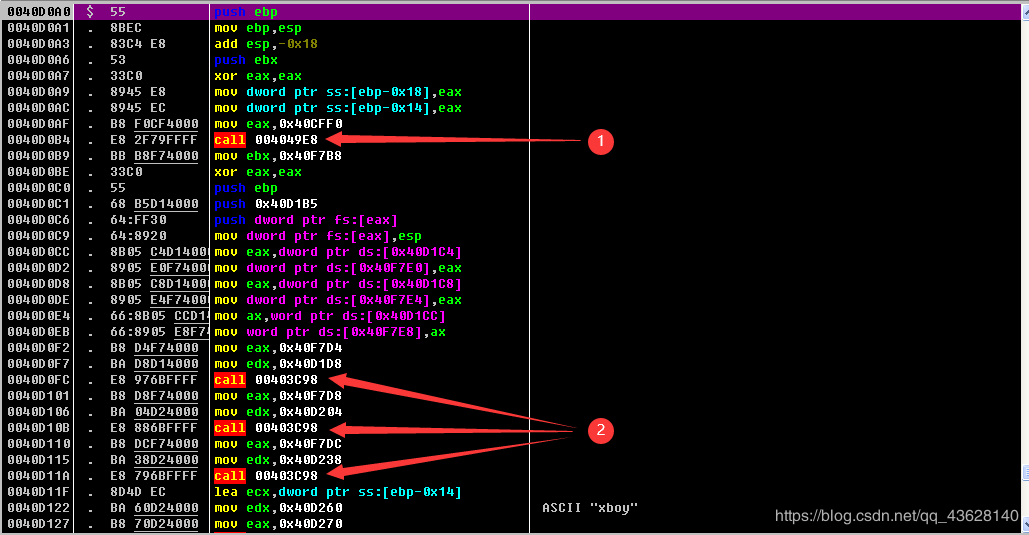
Task: Click hex bytes "64:FF30"
Action: [x=138, y=220]
